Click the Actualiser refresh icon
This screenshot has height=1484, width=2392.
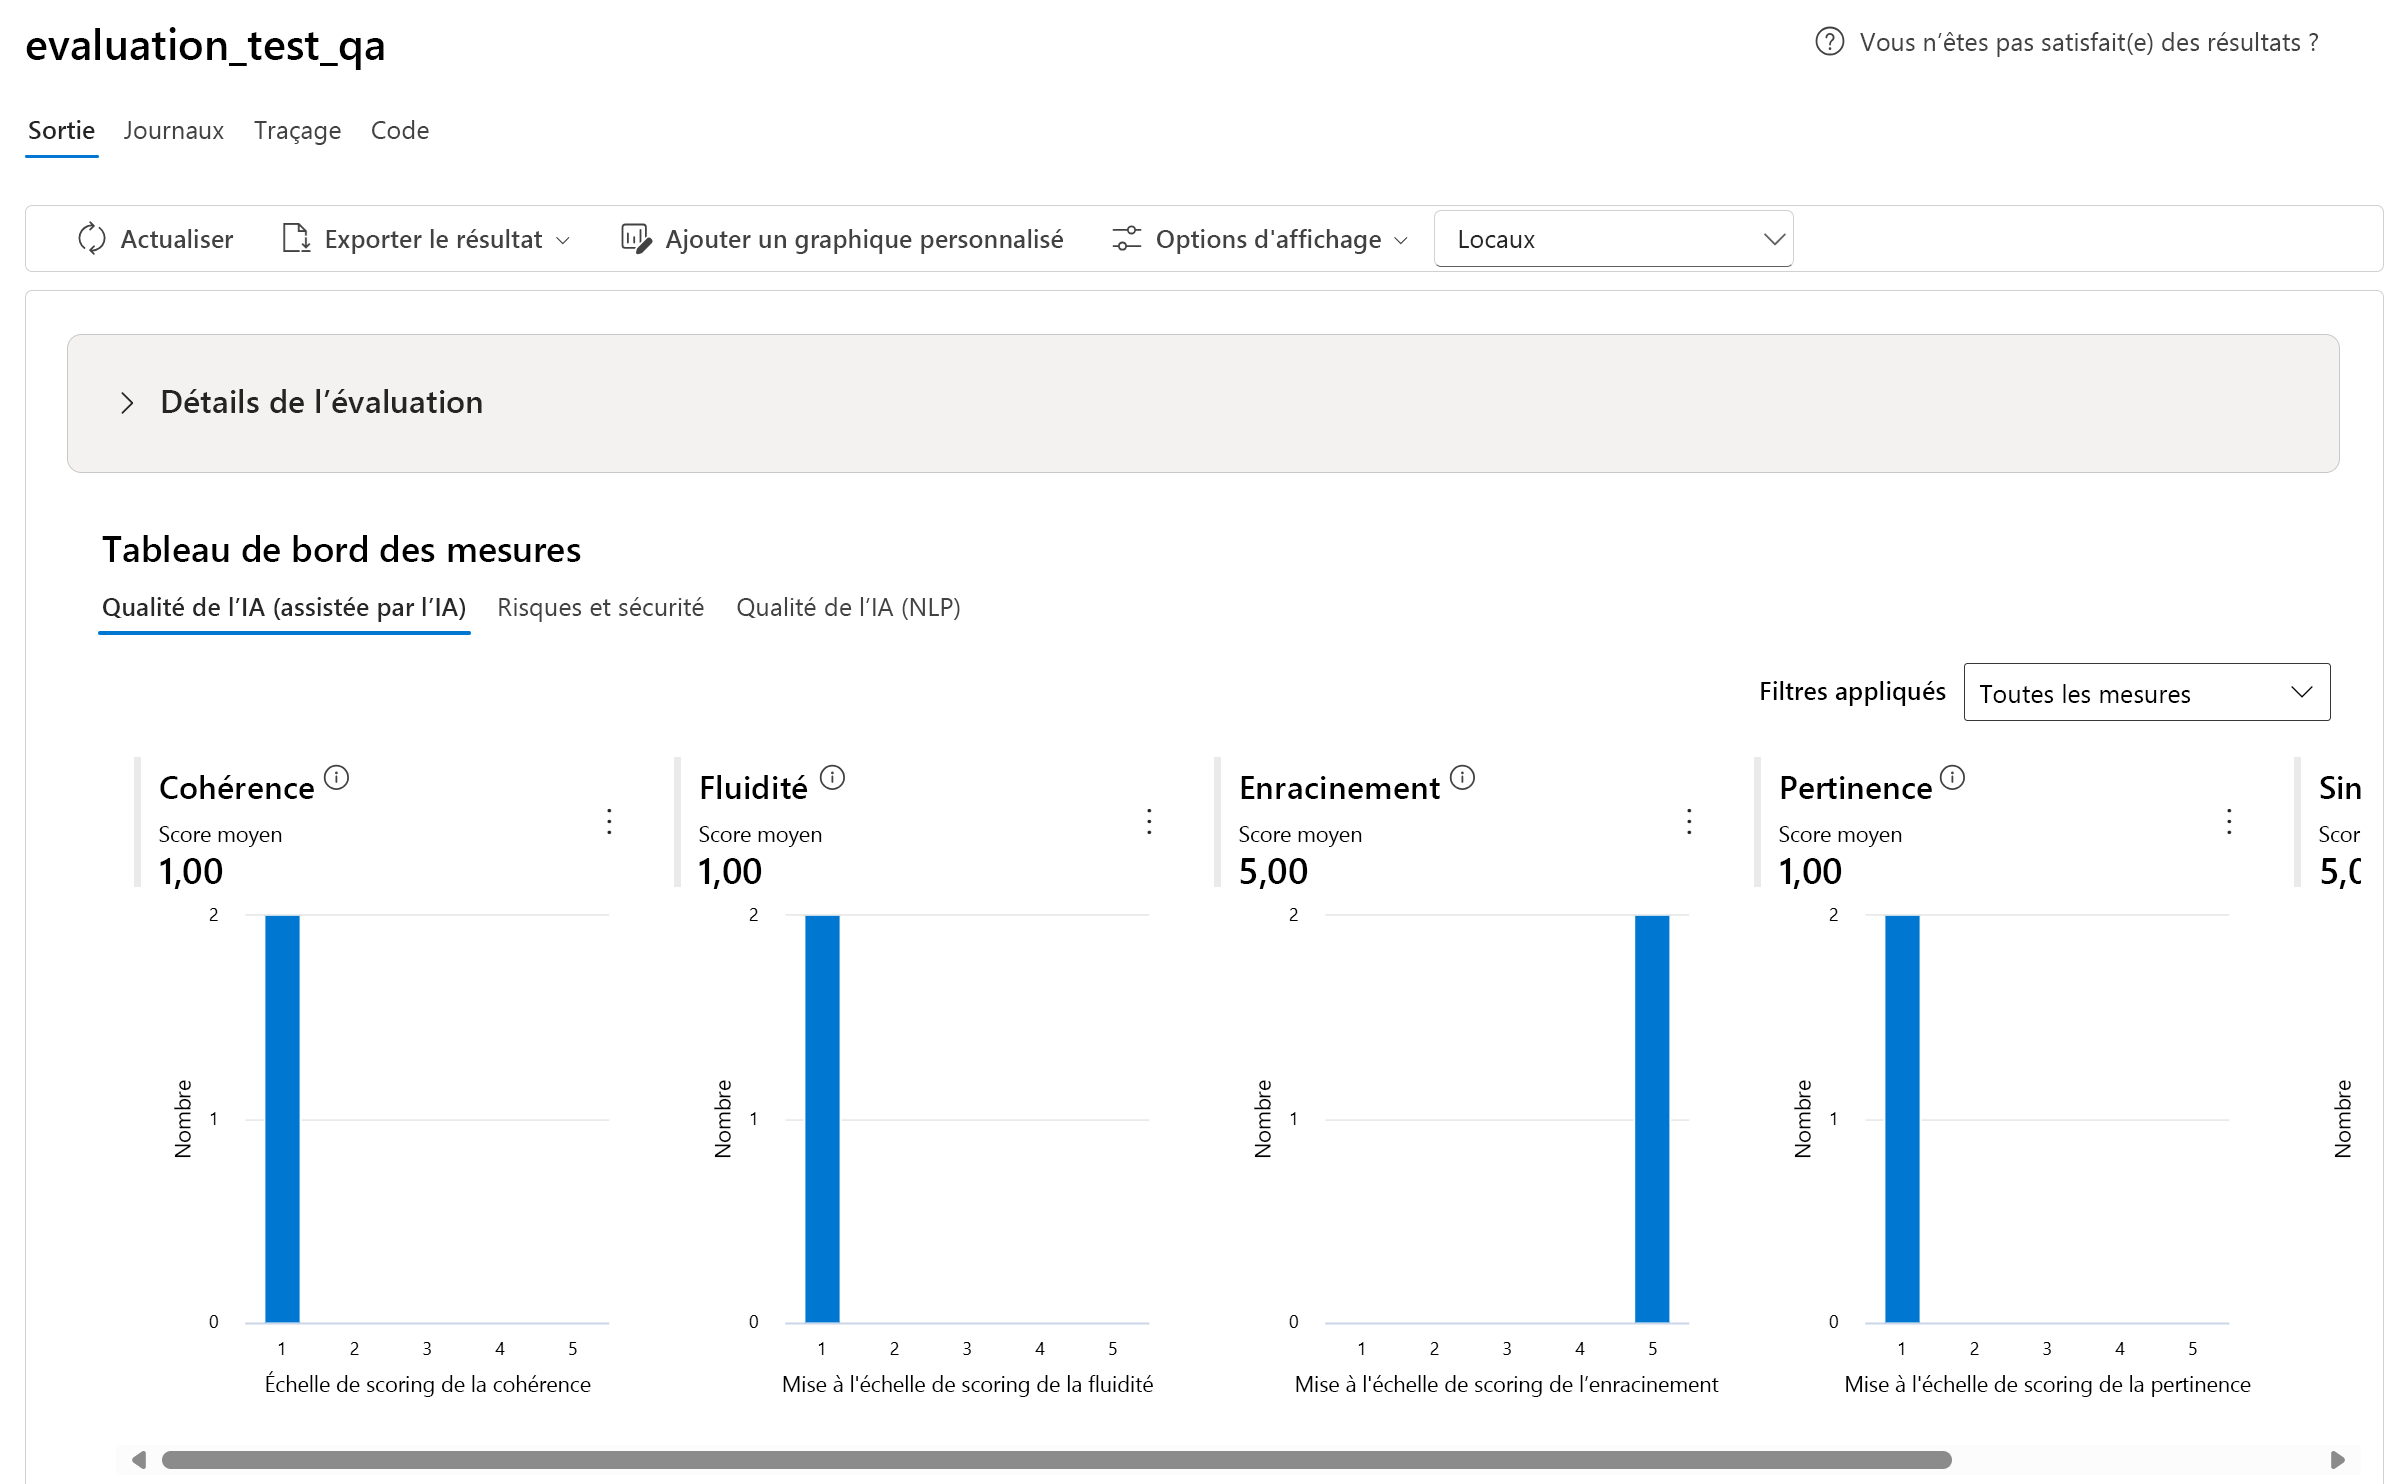point(92,238)
